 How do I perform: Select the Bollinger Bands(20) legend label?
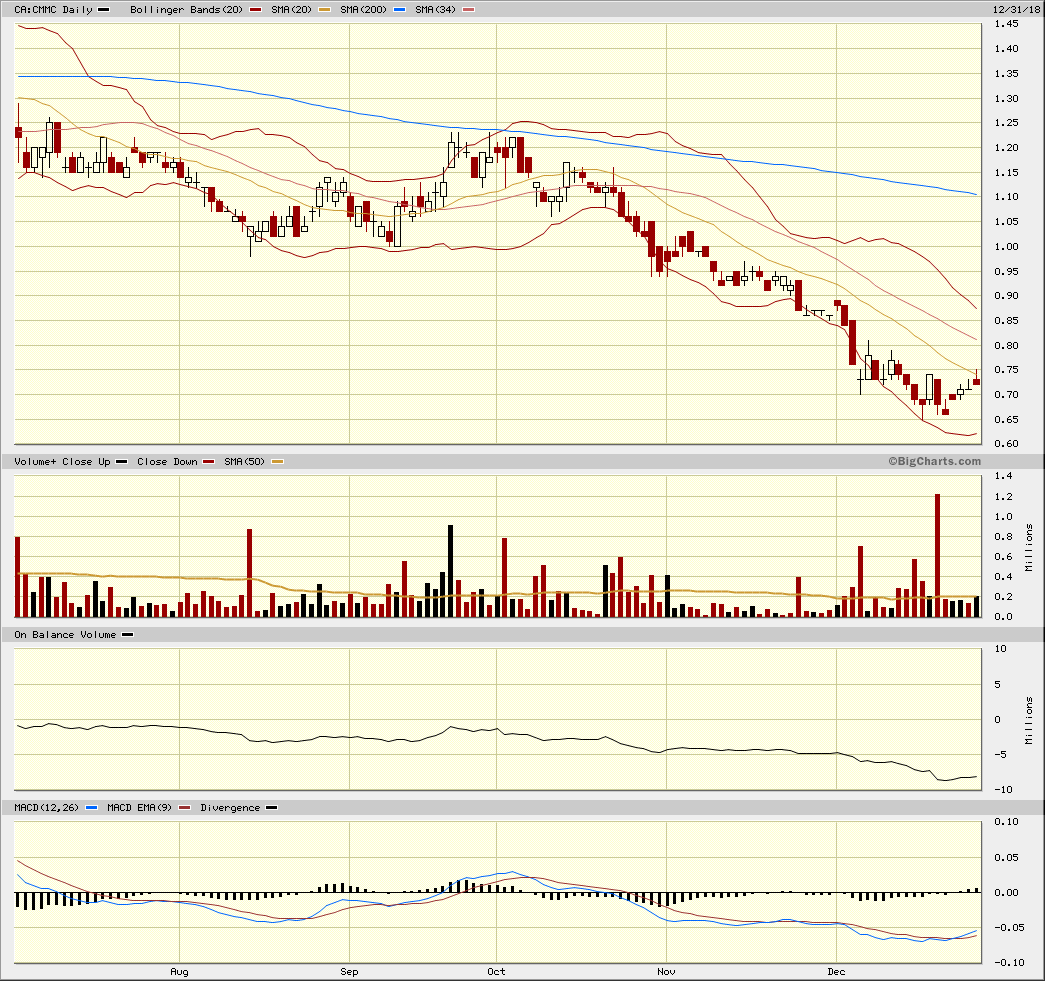click(x=187, y=10)
